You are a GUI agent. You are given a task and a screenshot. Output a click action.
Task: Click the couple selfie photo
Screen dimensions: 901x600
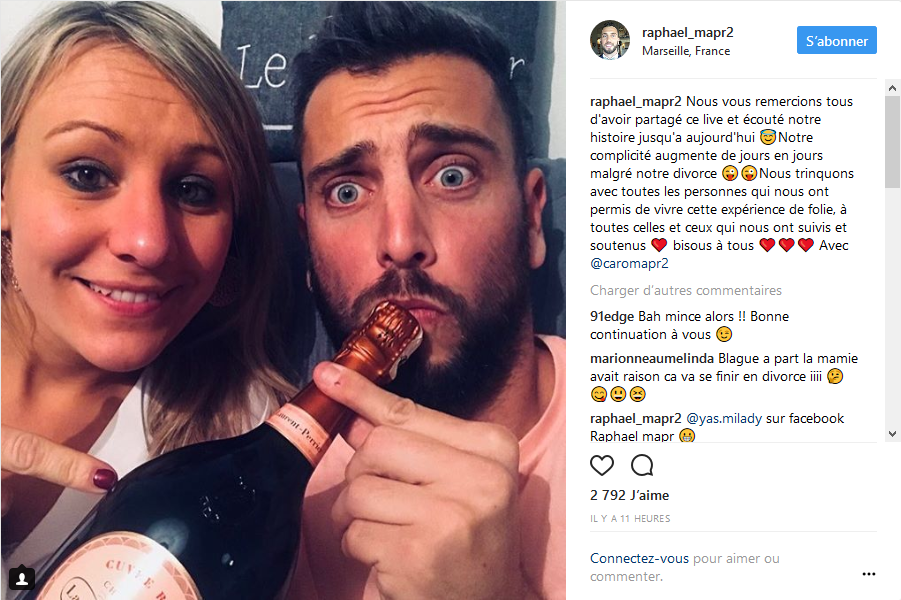coord(283,300)
